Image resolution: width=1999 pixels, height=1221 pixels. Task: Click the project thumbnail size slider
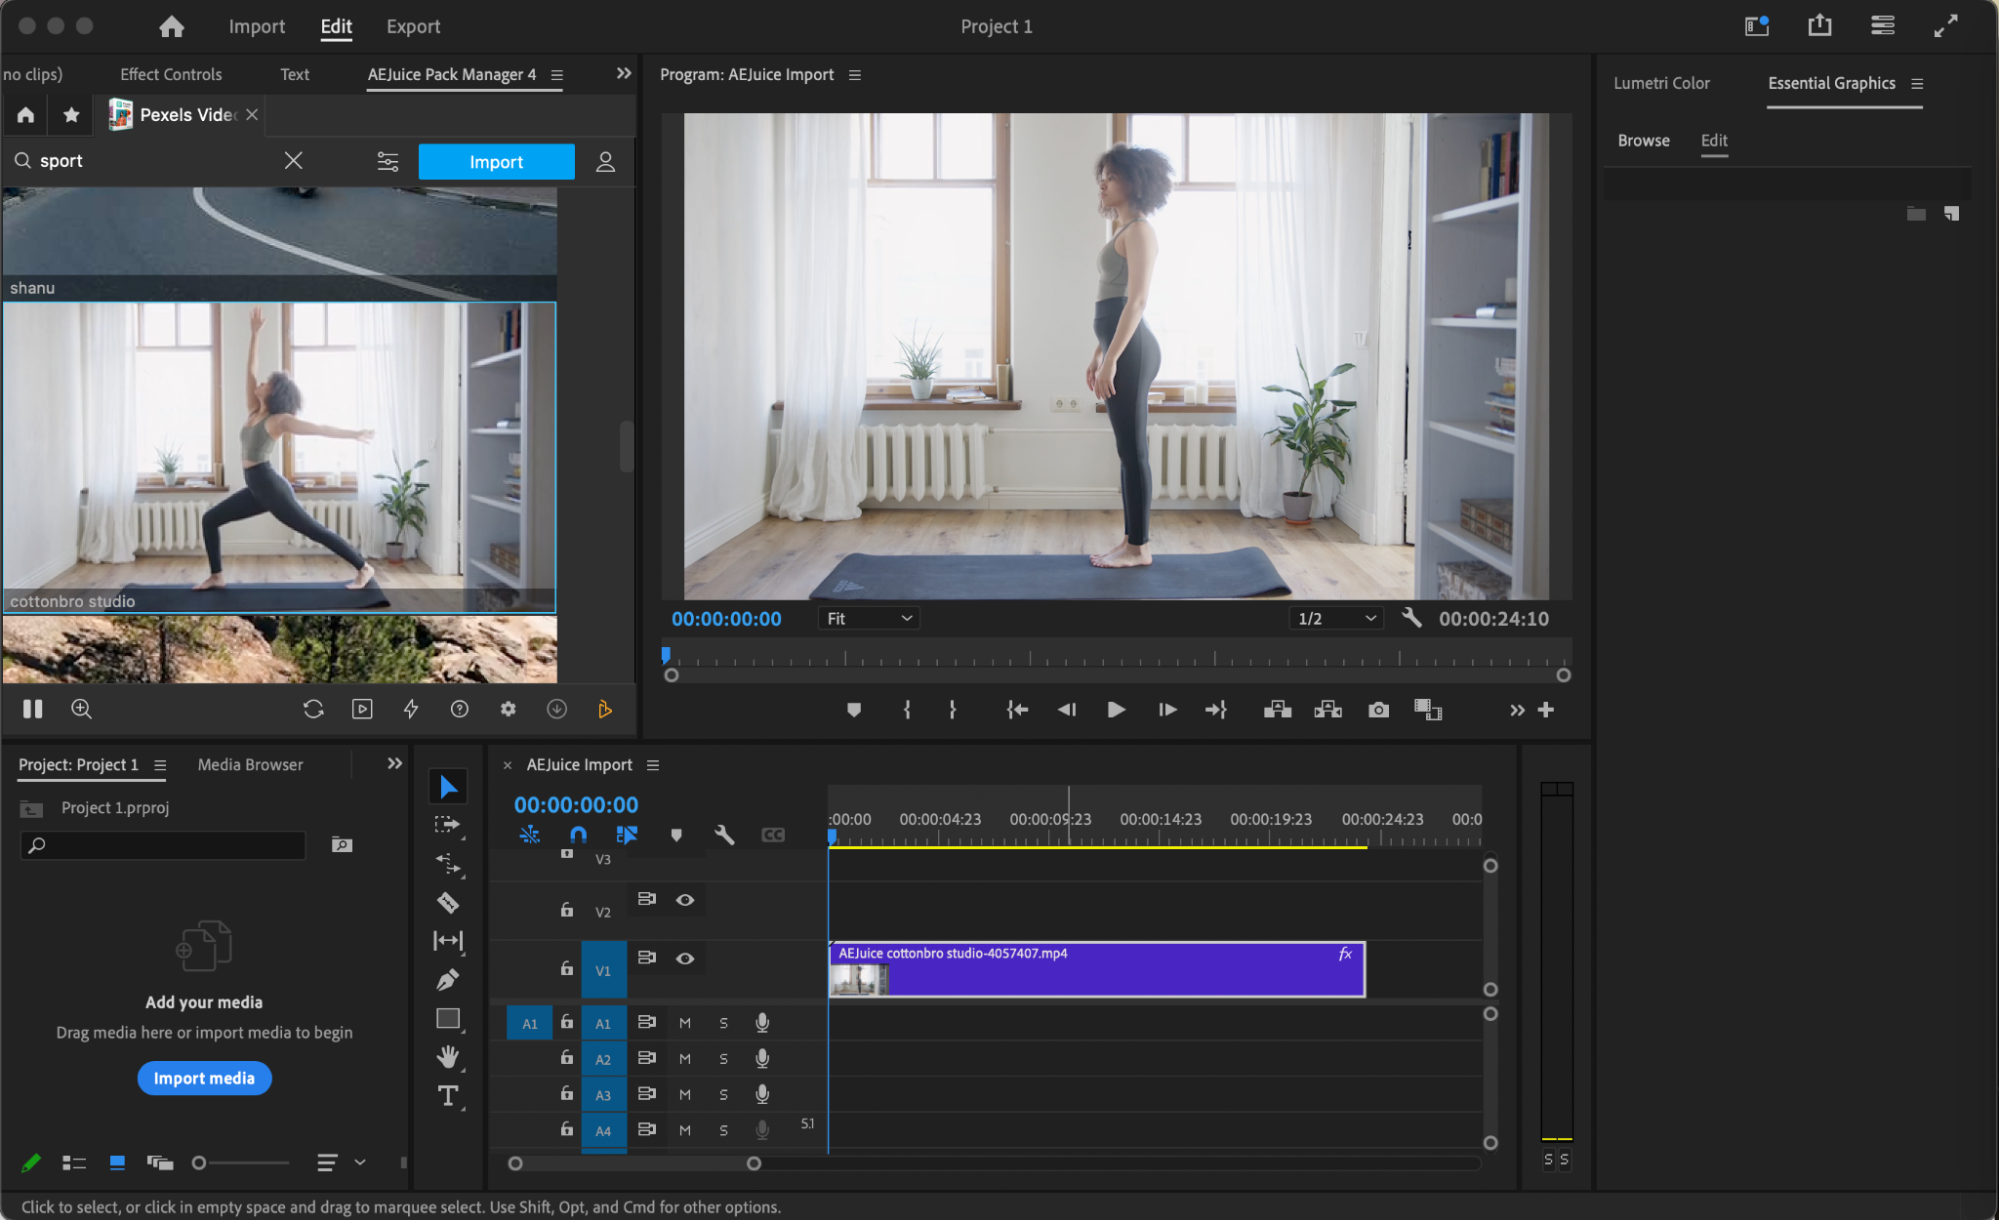click(200, 1163)
